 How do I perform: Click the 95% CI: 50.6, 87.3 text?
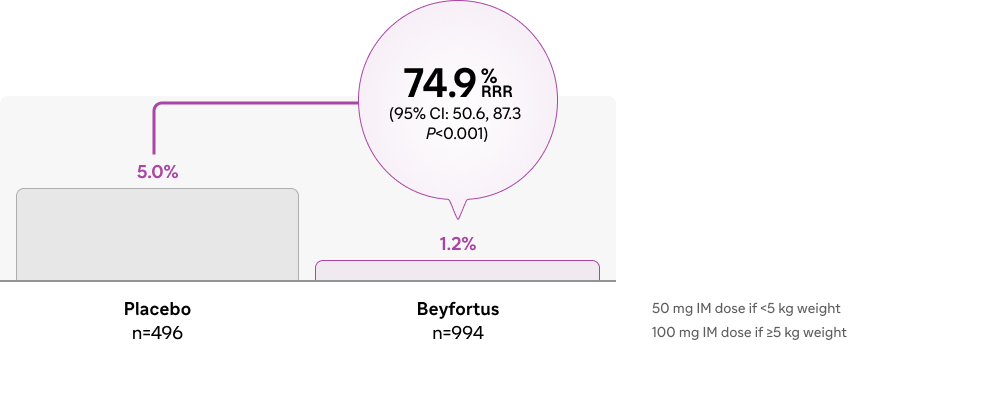coord(455,114)
